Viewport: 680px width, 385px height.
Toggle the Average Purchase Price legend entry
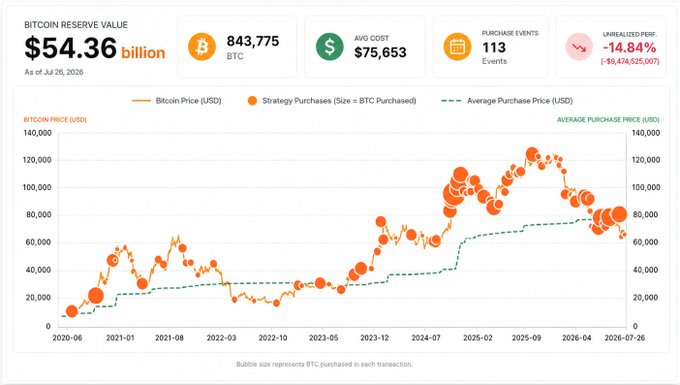click(507, 101)
